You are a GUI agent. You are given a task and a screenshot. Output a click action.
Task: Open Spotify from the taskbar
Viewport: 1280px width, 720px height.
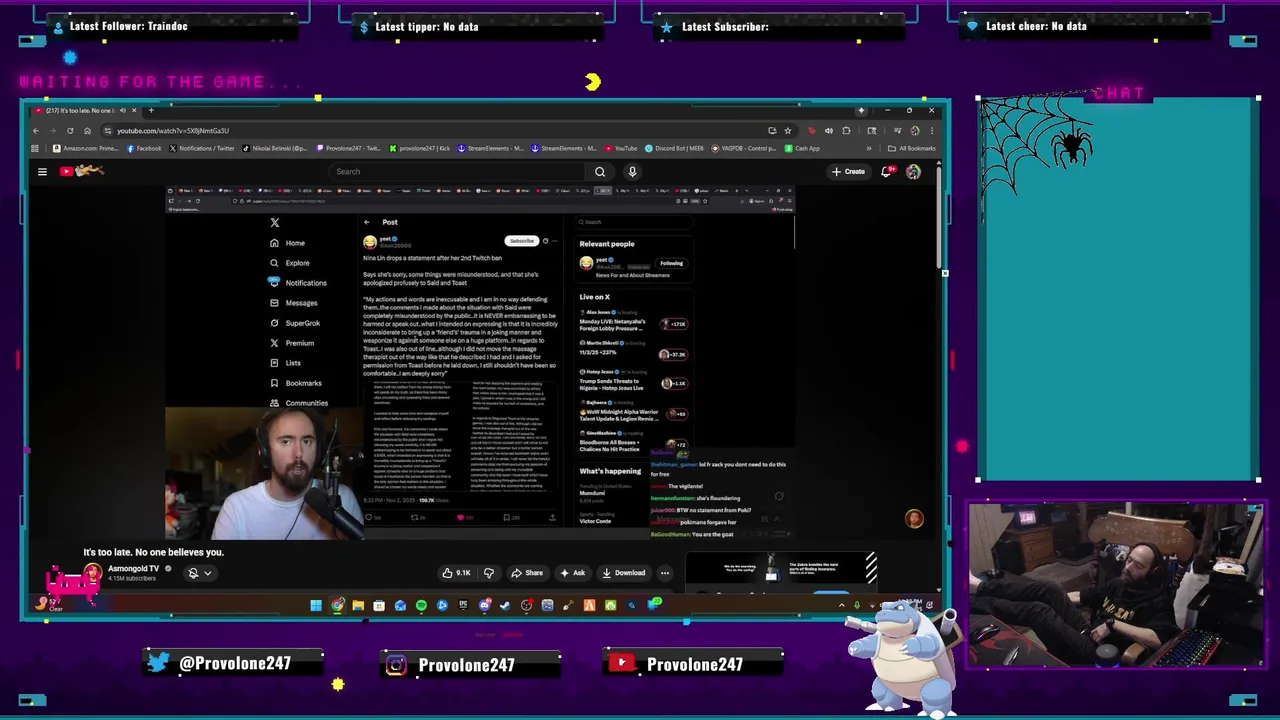point(421,604)
